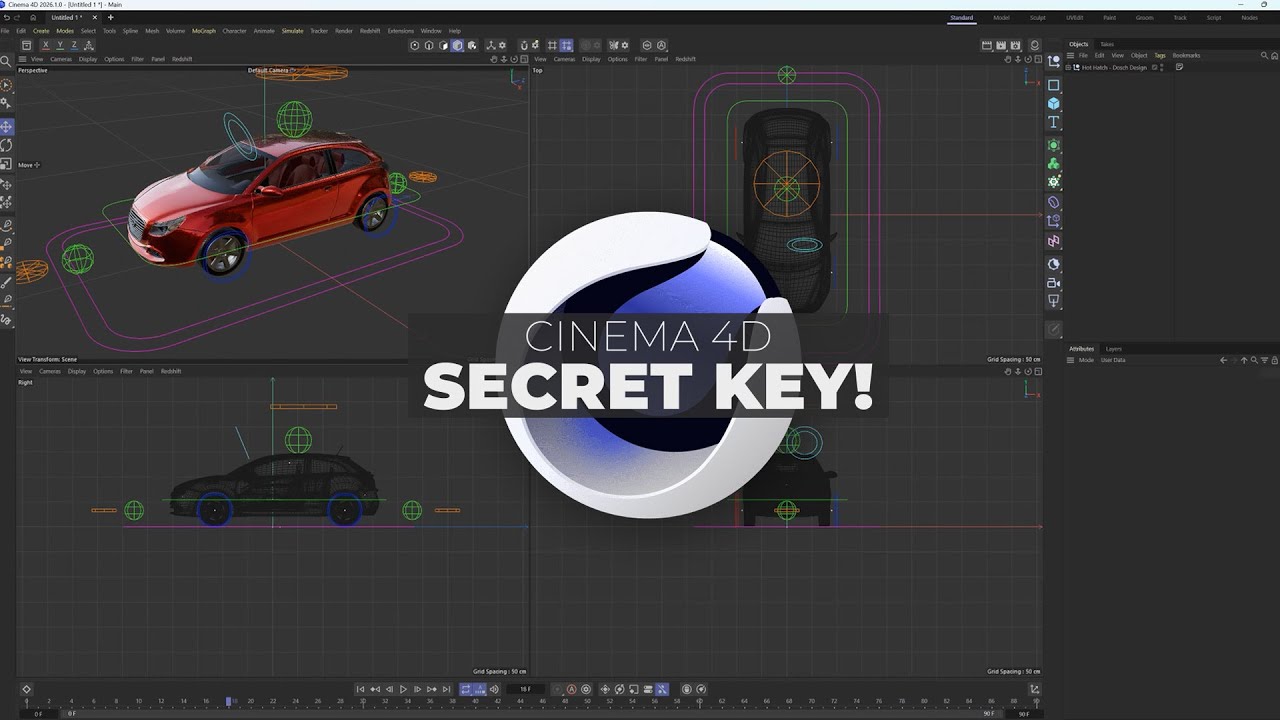
Task: Click the Null/rectangle object icon in right palette
Action: (1053, 85)
